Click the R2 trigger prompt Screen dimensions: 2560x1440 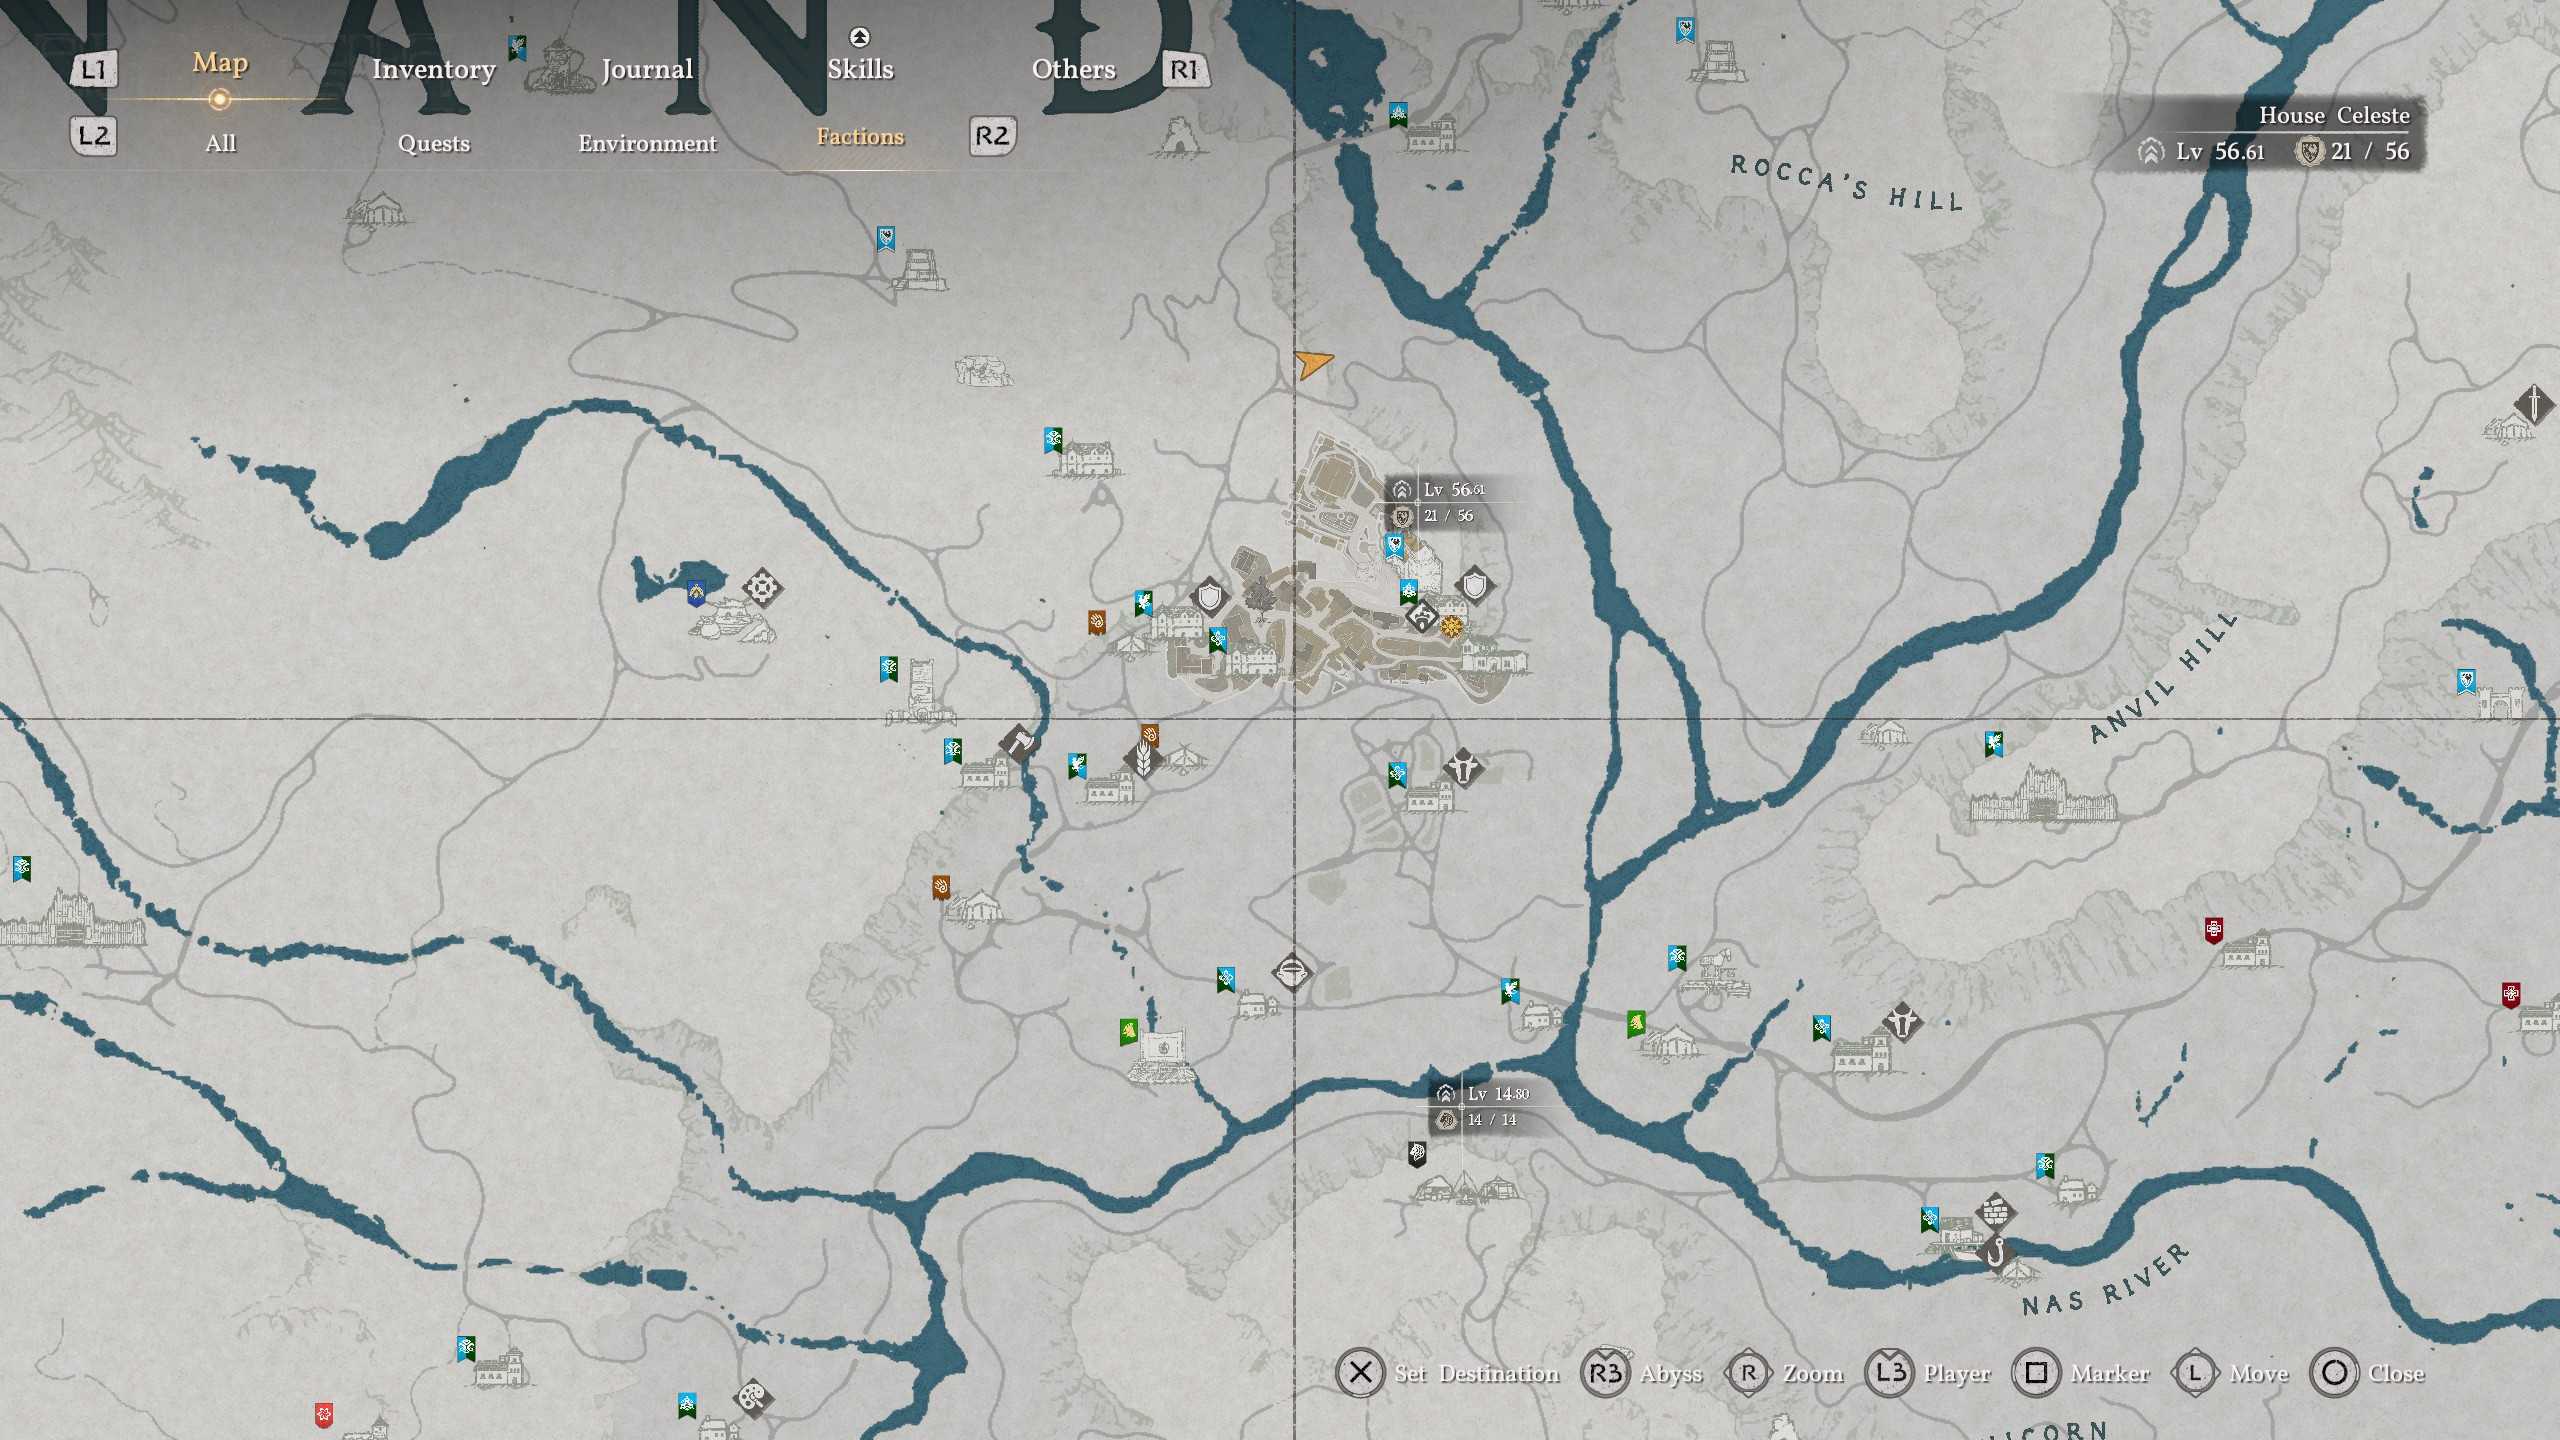pyautogui.click(x=992, y=136)
